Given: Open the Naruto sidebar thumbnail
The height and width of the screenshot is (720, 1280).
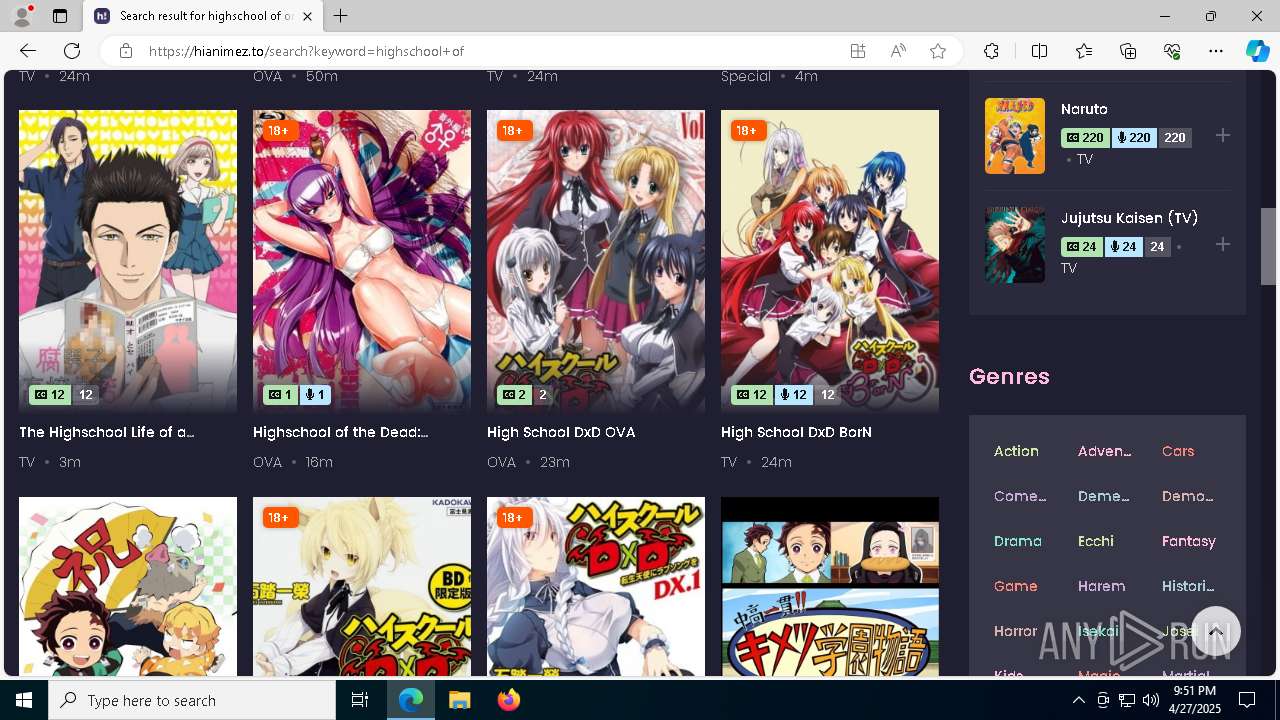Looking at the screenshot, I should 1015,136.
